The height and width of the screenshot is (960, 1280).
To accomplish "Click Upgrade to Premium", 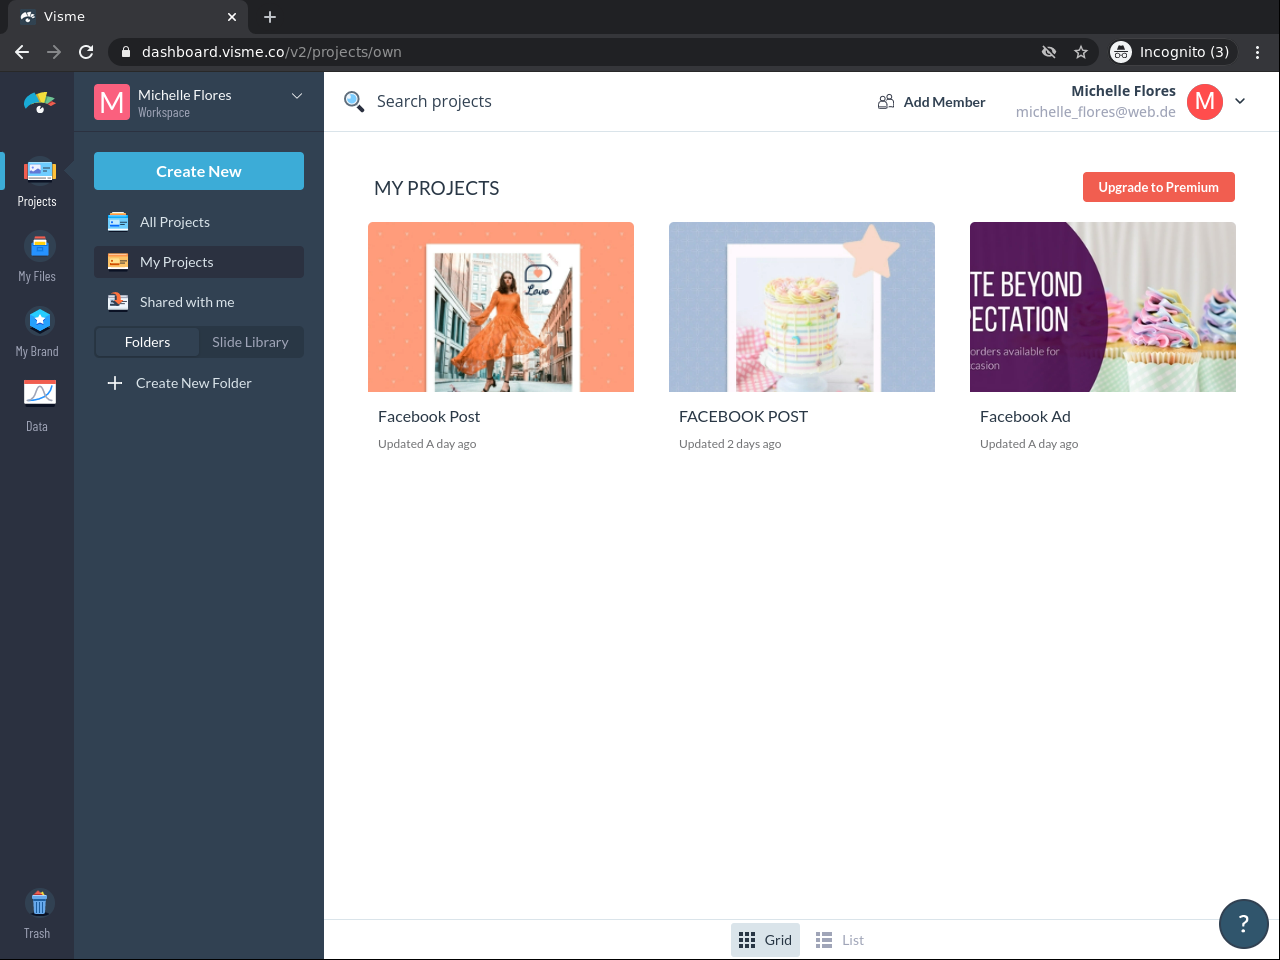I will [1159, 187].
